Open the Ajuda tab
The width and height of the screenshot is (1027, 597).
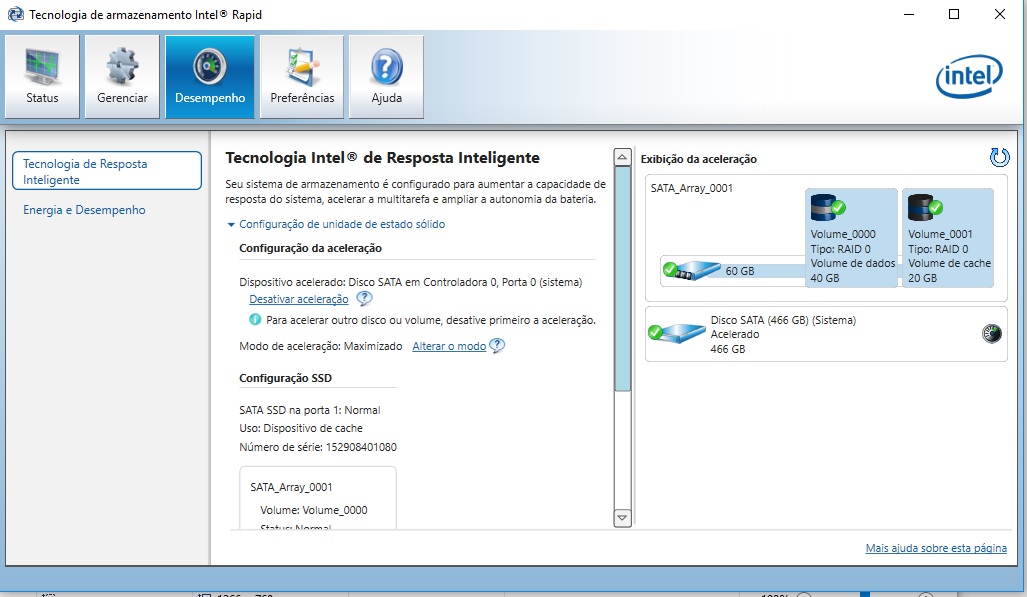386,77
